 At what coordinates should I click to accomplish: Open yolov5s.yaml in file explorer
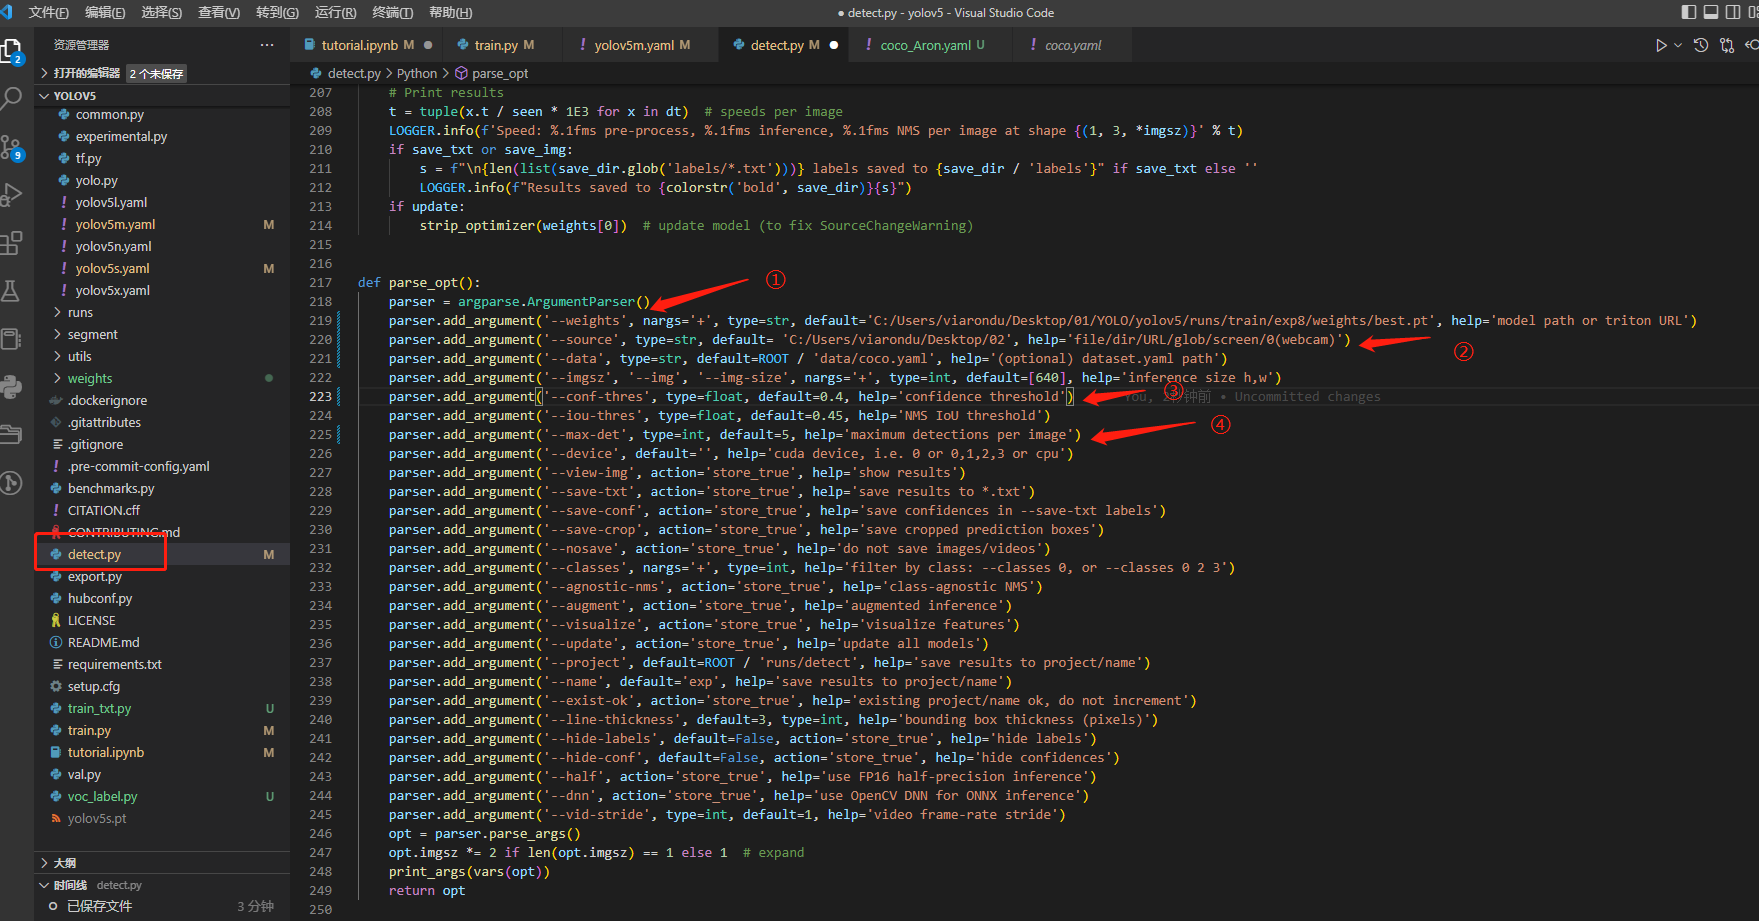pos(112,268)
